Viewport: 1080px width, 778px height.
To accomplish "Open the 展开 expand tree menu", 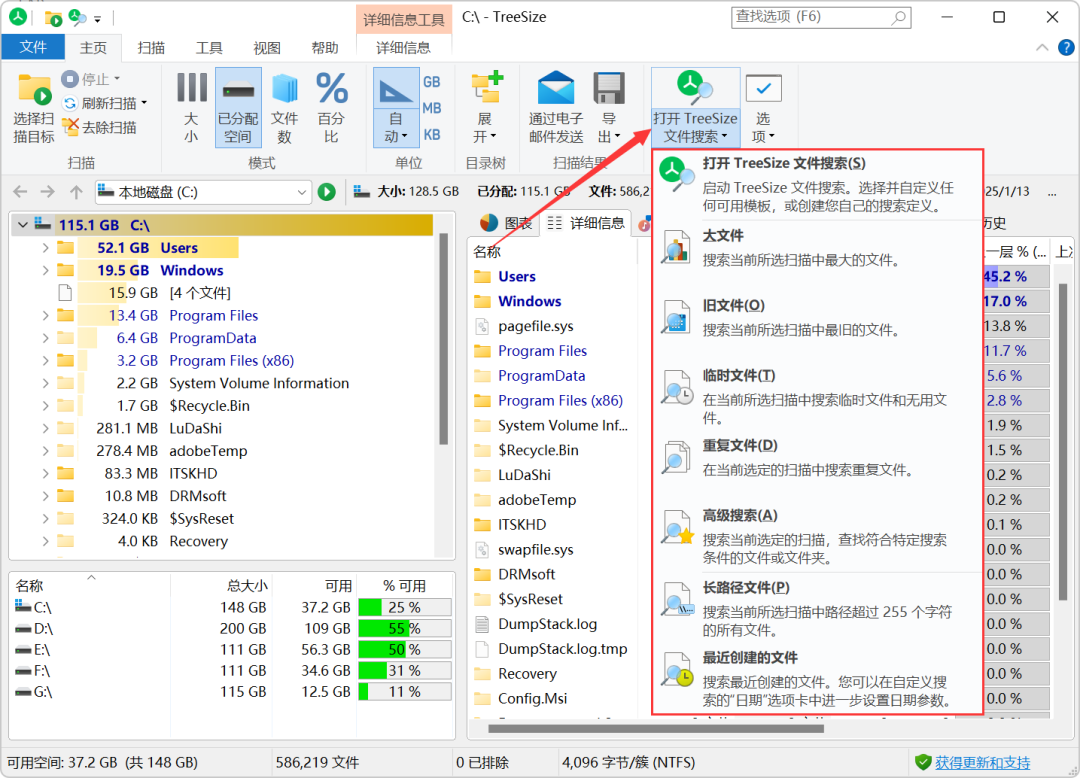I will [x=485, y=107].
